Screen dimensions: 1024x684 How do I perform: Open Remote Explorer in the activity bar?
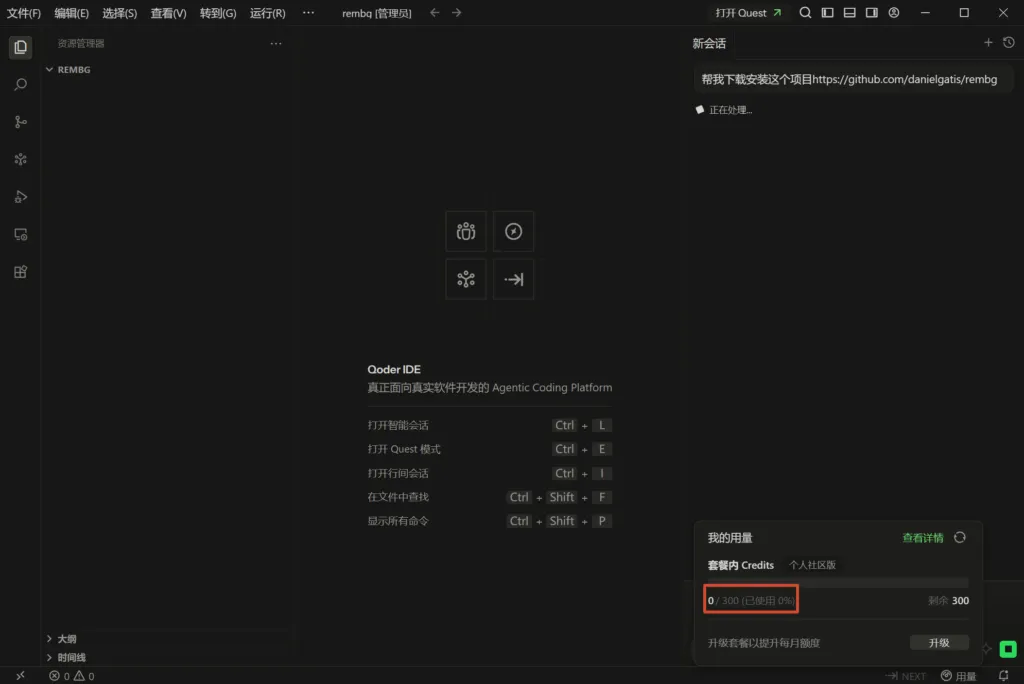[x=20, y=235]
